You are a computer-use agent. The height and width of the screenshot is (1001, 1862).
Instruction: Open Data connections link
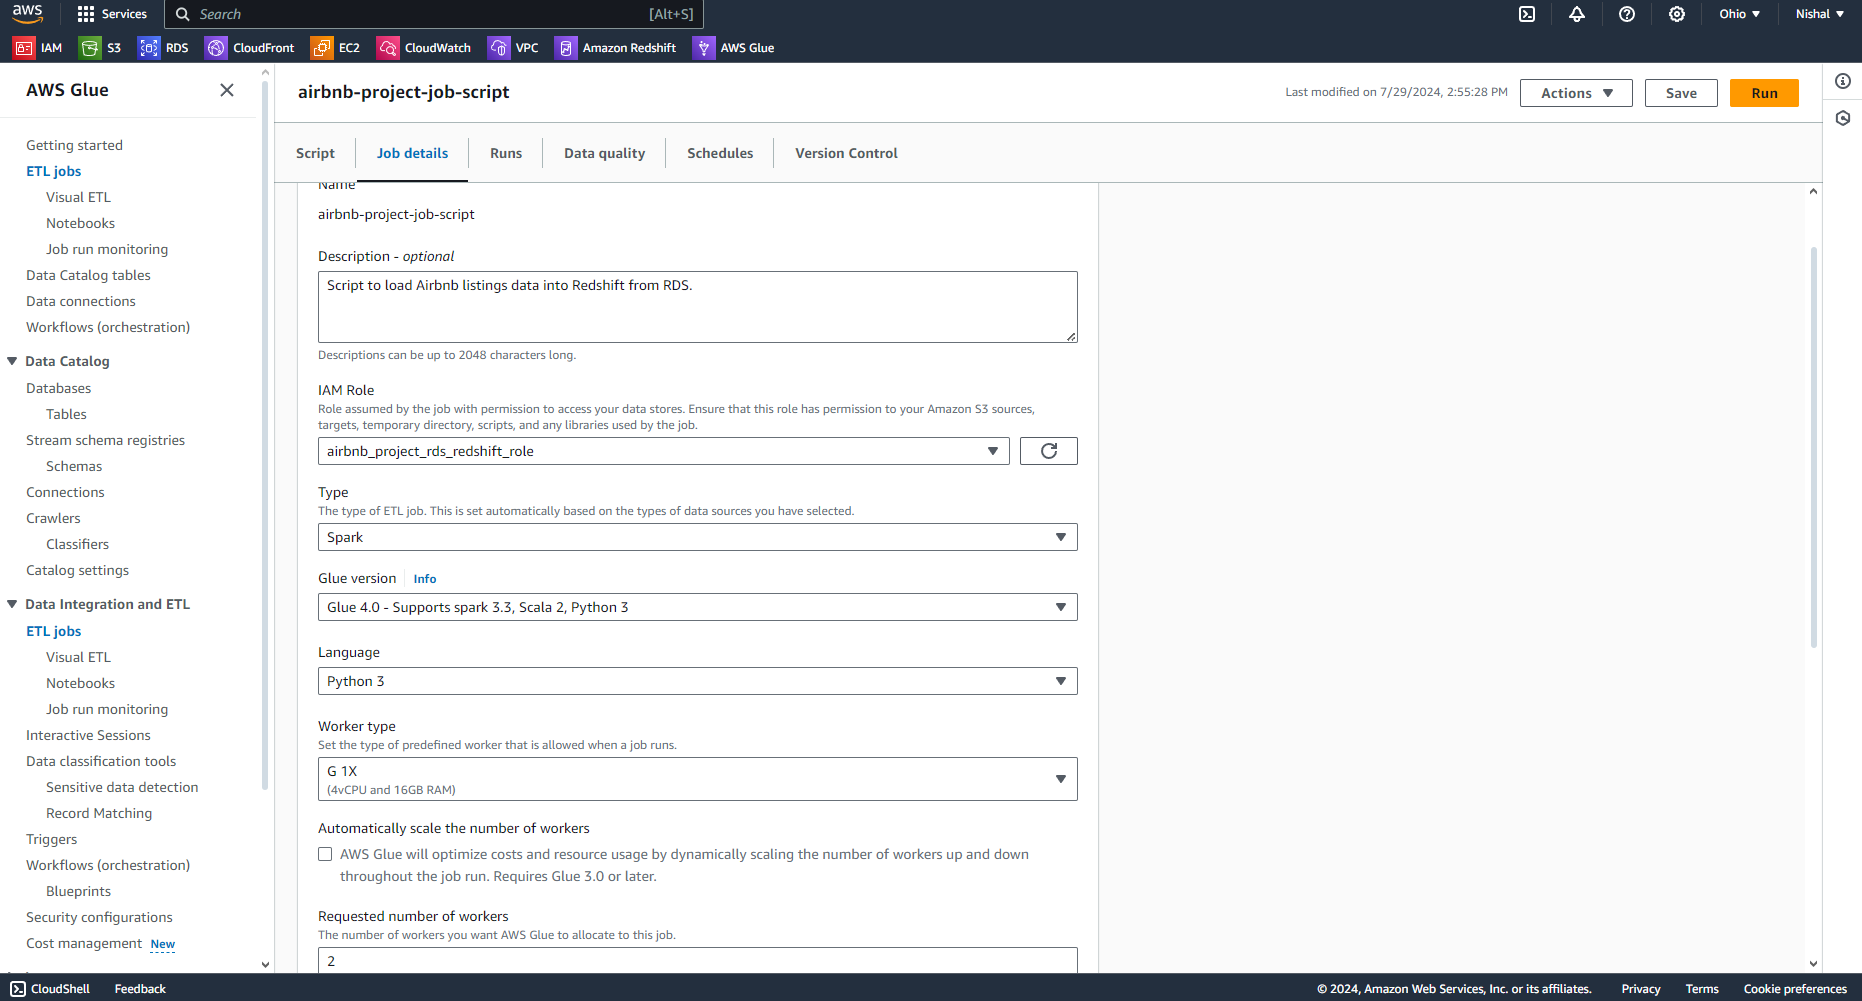pyautogui.click(x=81, y=301)
